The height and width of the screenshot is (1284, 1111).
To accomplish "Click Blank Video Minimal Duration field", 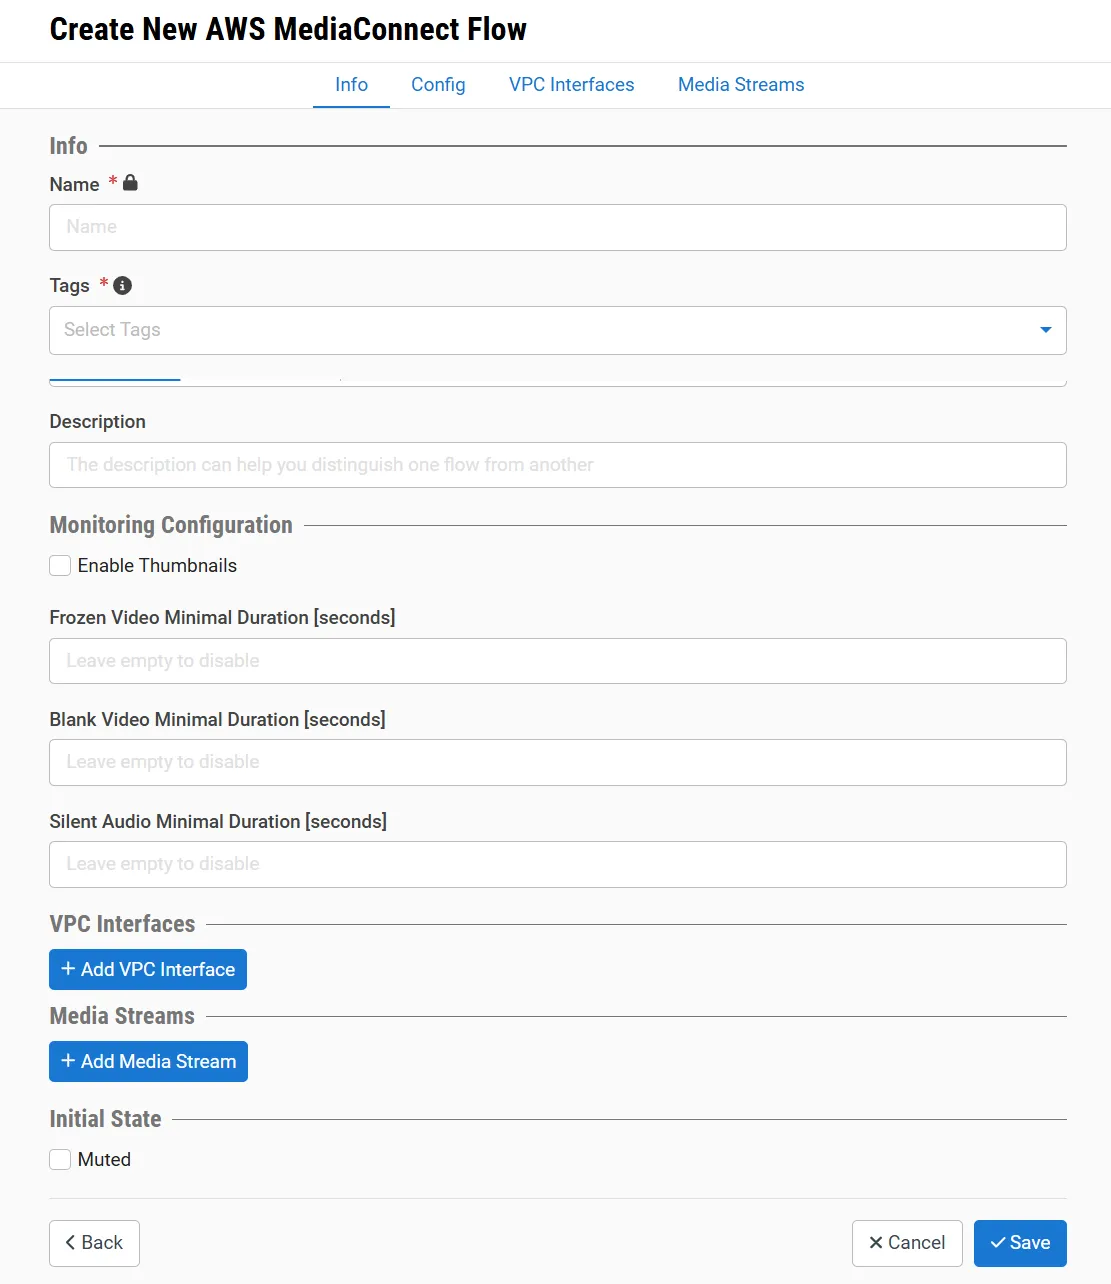I will click(558, 762).
